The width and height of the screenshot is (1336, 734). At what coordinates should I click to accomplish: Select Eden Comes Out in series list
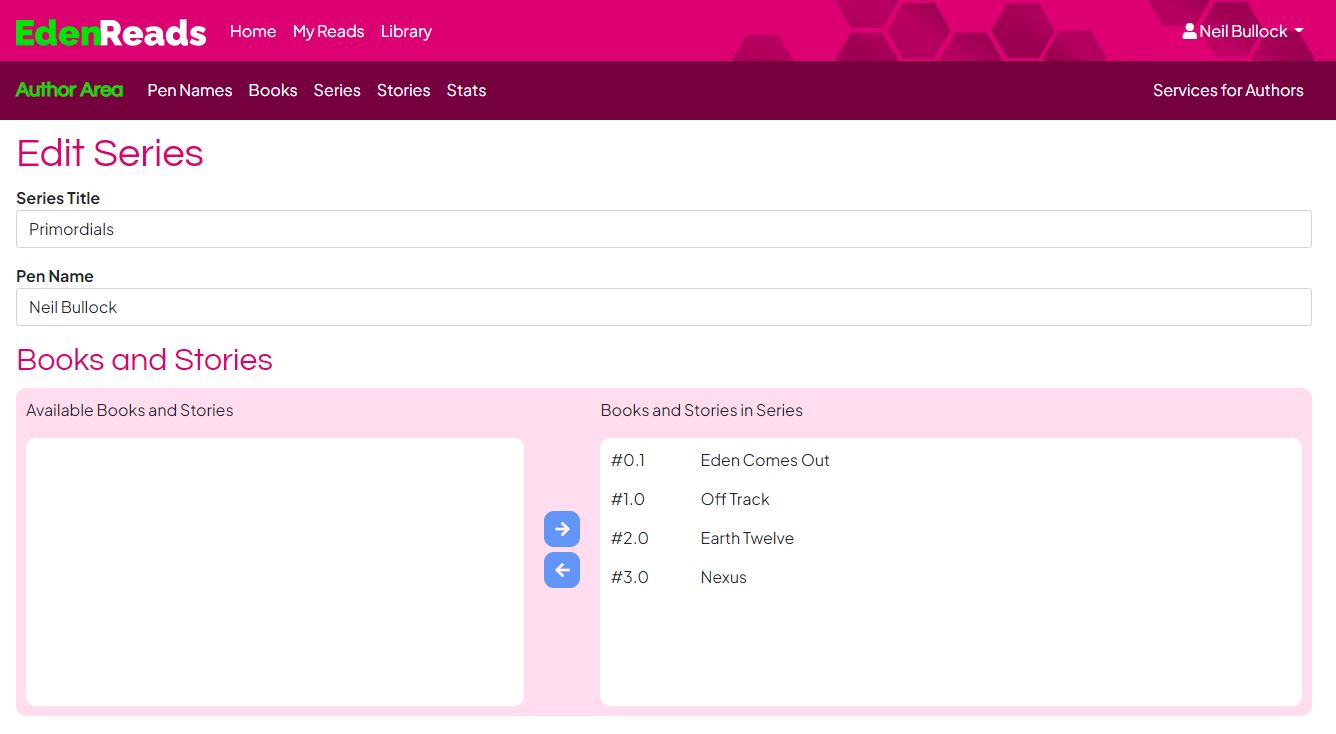(765, 460)
